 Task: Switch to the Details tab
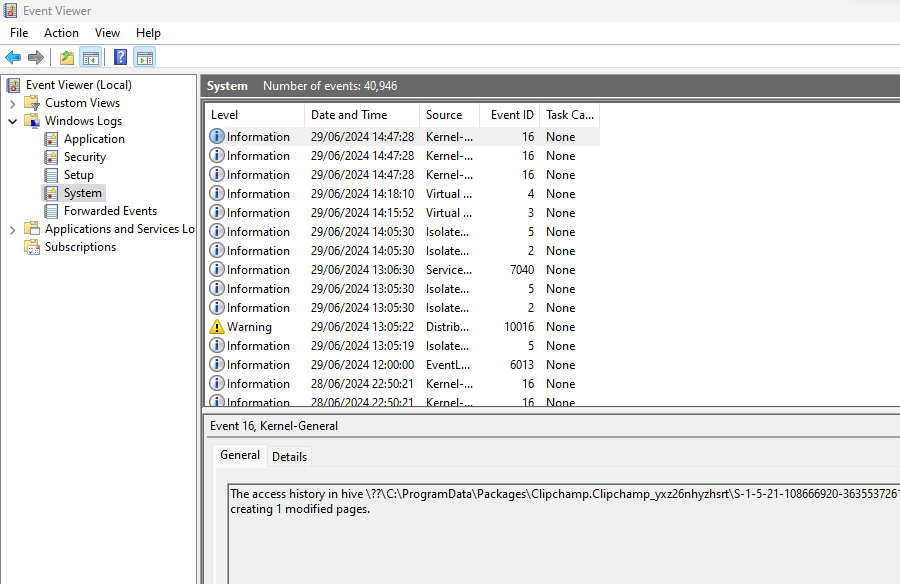[x=289, y=456]
